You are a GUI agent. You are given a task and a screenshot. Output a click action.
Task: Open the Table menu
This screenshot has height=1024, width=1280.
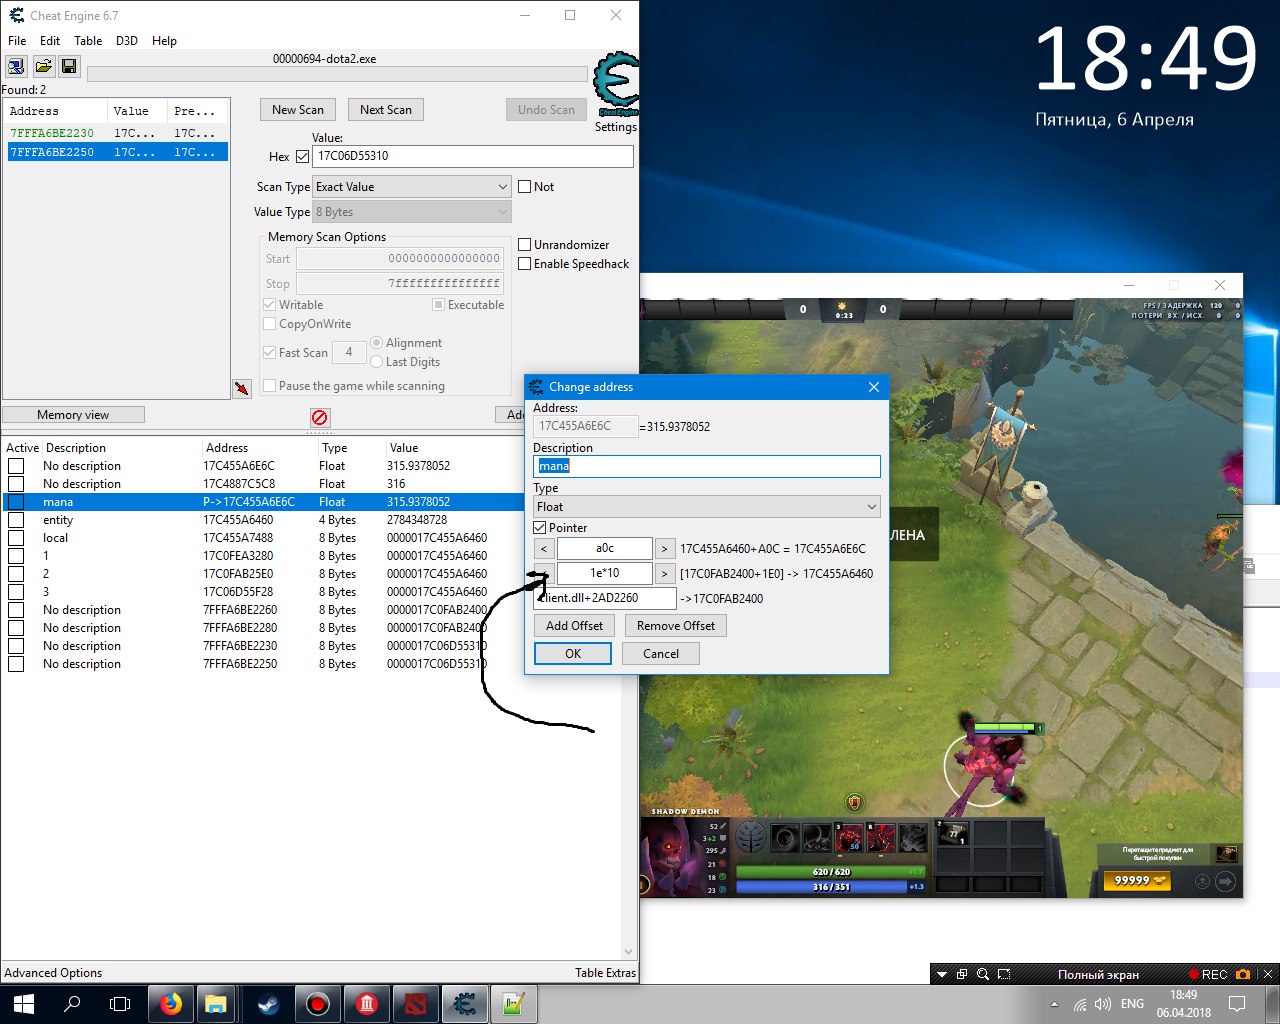pyautogui.click(x=88, y=41)
